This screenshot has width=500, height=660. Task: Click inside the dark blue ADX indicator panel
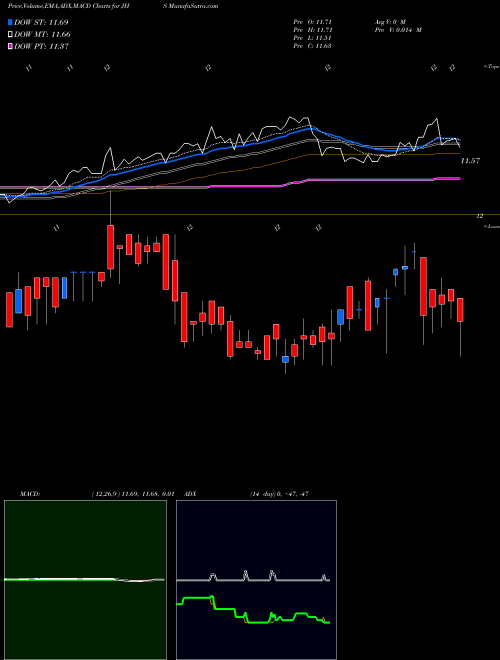[x=256, y=580]
